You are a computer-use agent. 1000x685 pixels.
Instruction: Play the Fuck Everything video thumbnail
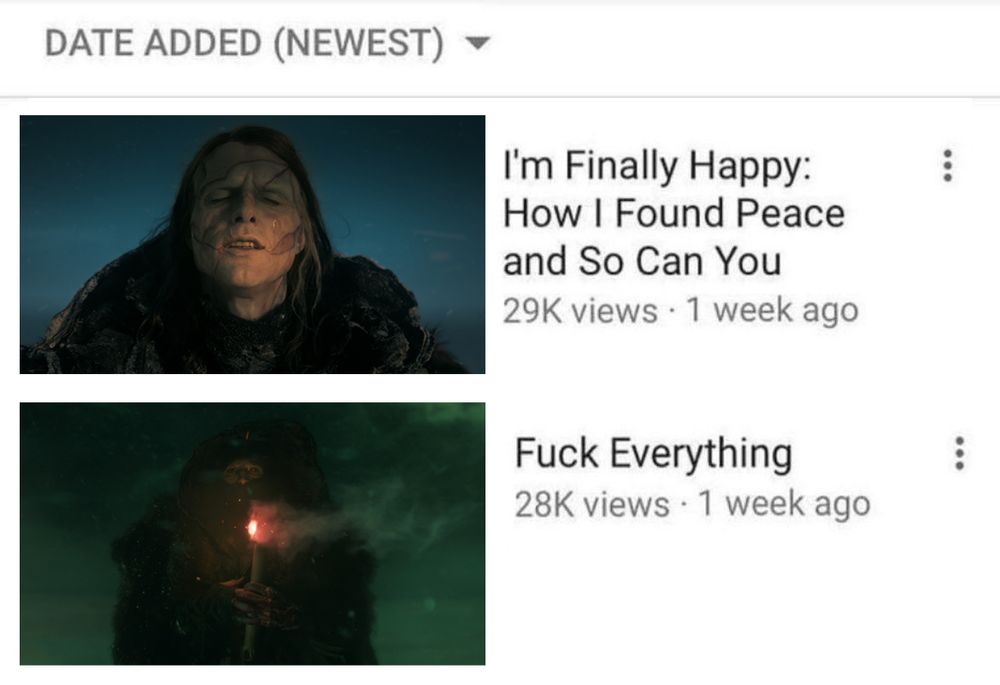click(253, 534)
